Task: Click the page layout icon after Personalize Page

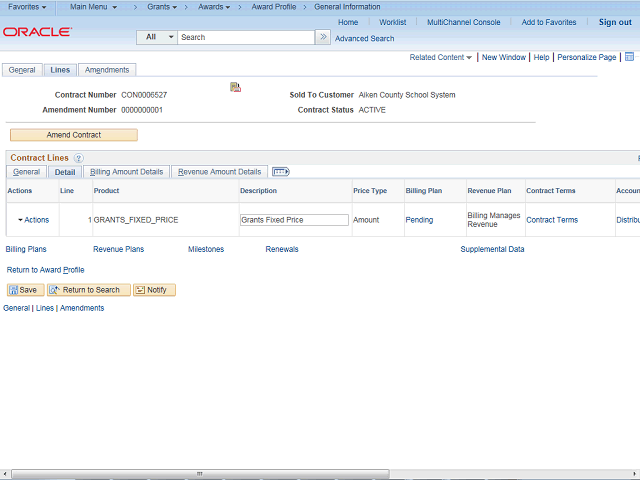Action: pyautogui.click(x=629, y=57)
